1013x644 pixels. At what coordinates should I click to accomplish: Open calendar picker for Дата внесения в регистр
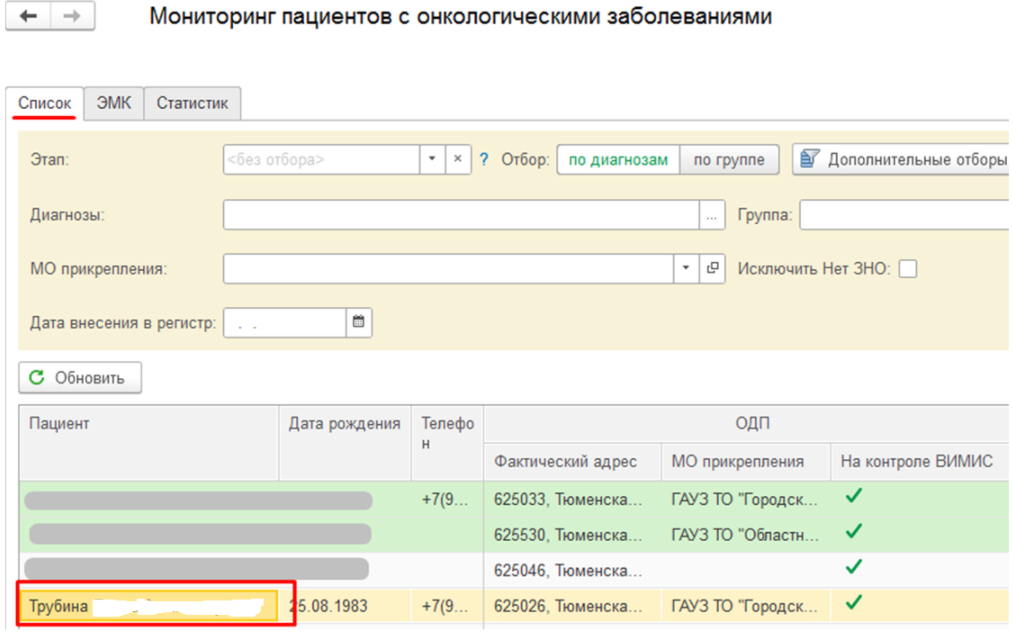pos(359,322)
